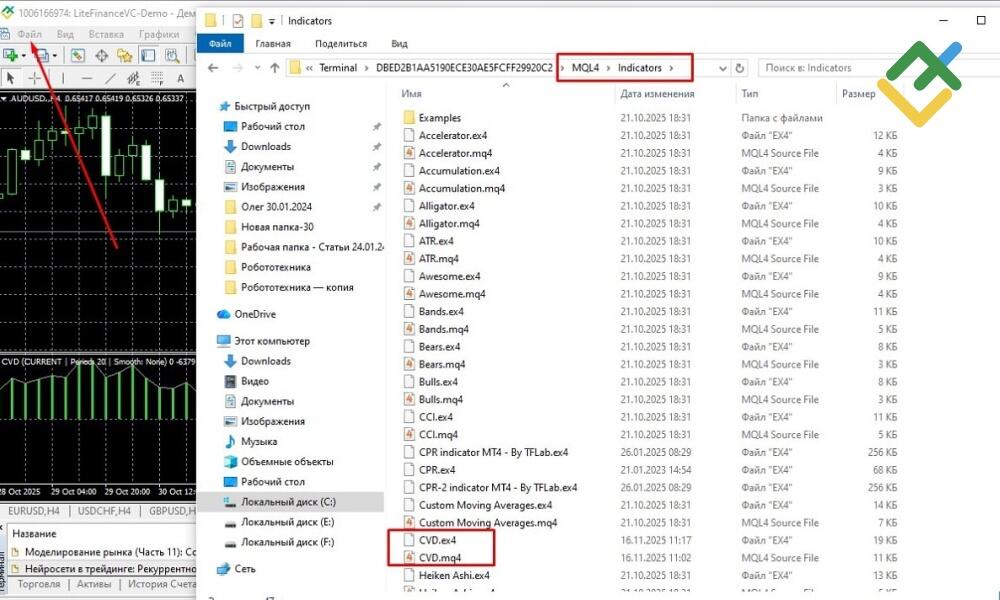
Task: Select the Text label A tool
Action: point(180,78)
